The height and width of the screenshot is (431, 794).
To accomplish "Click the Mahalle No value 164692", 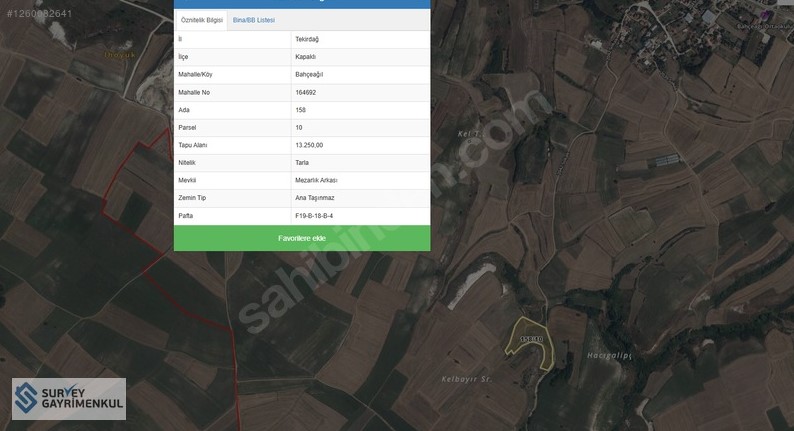I will 307,92.
